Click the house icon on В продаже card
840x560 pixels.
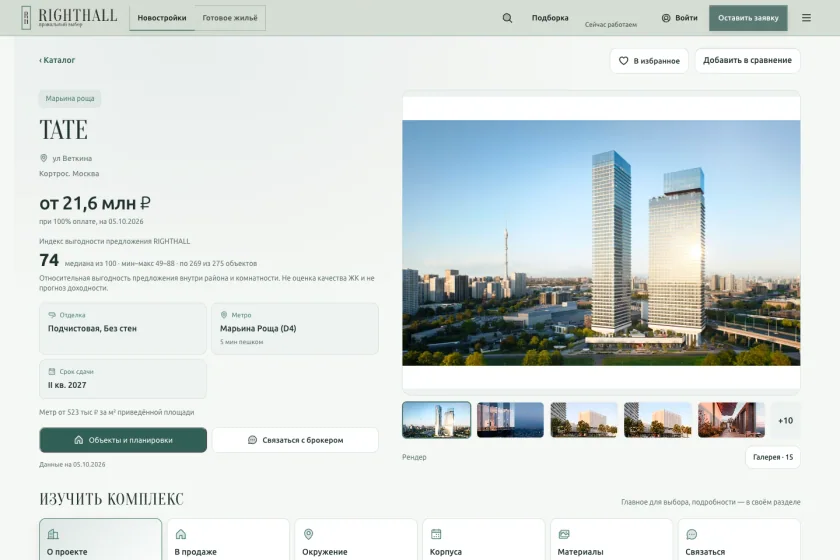(181, 534)
